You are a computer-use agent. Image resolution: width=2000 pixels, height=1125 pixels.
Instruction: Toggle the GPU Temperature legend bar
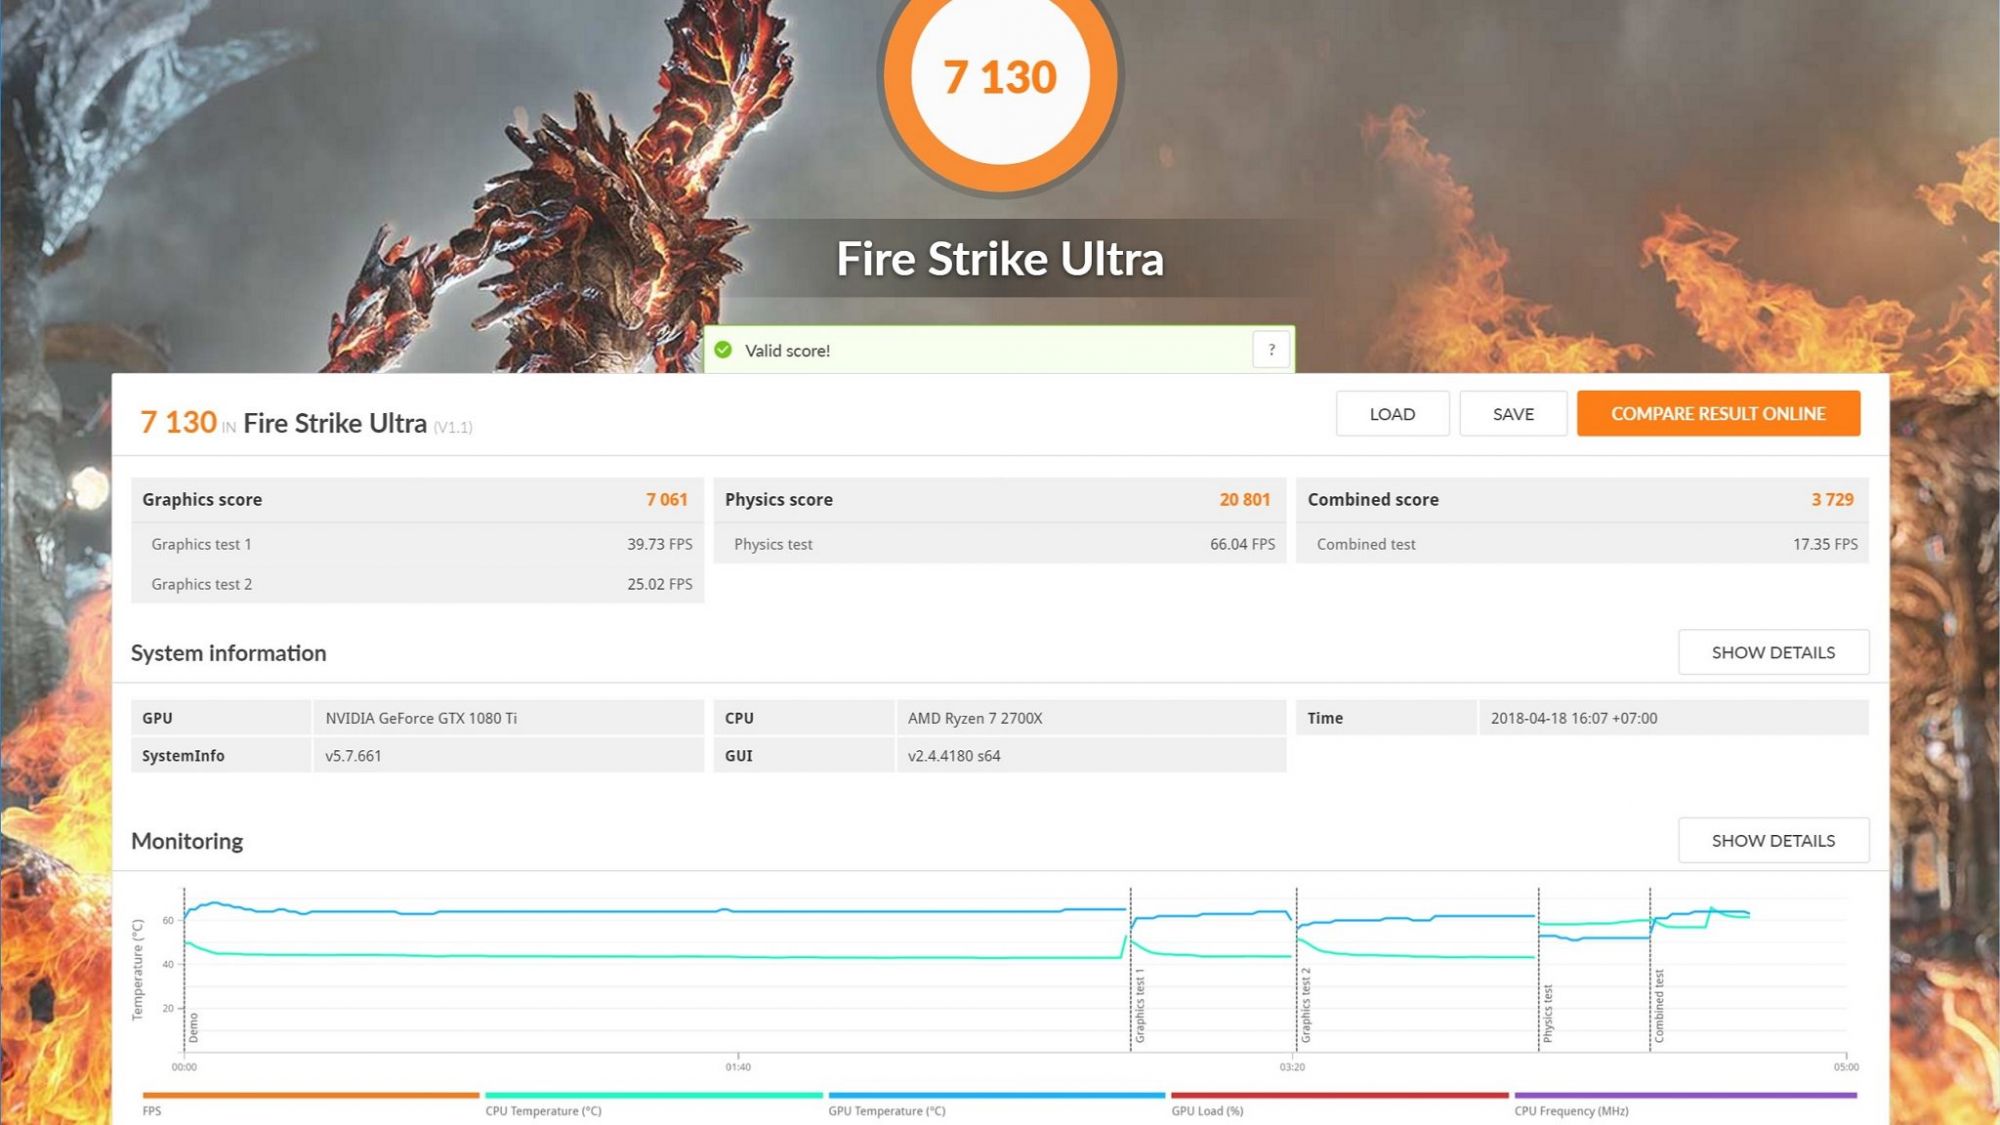[997, 1096]
